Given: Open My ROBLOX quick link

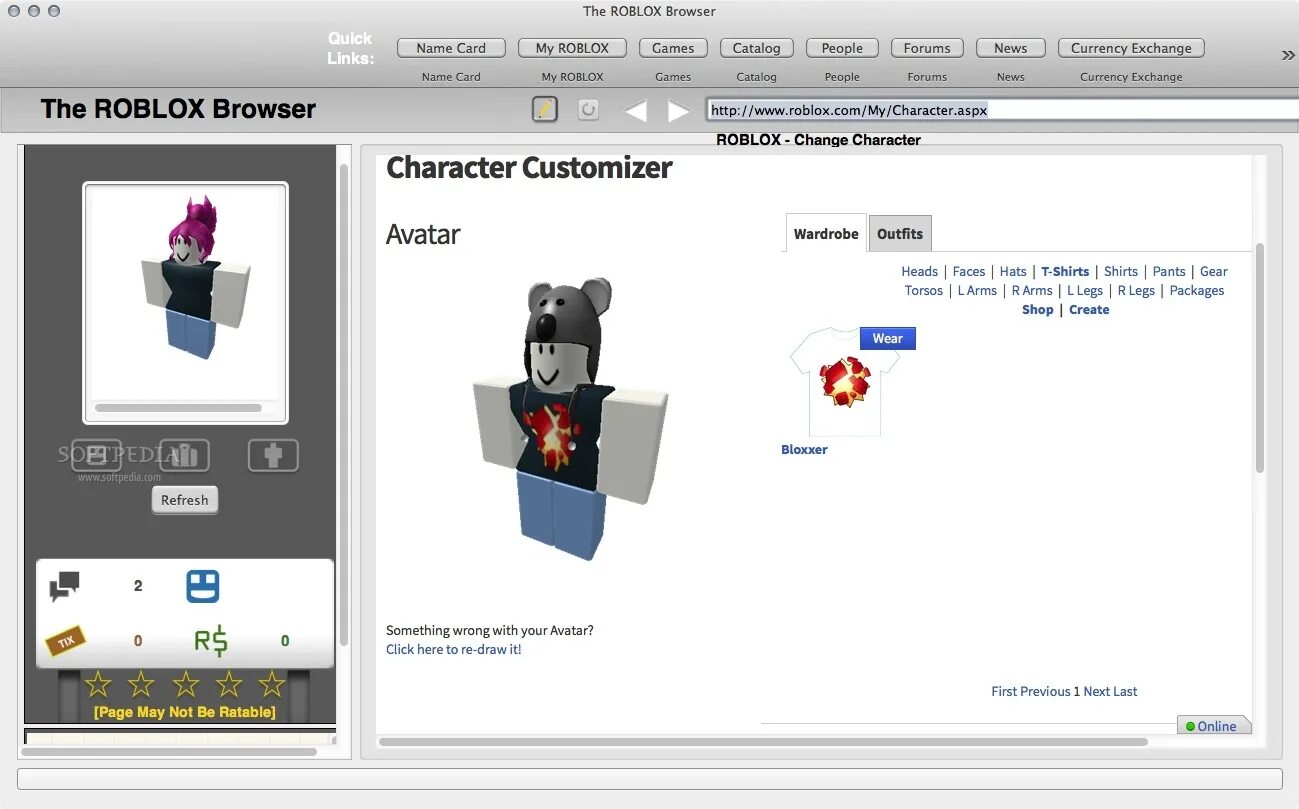Looking at the screenshot, I should point(572,48).
